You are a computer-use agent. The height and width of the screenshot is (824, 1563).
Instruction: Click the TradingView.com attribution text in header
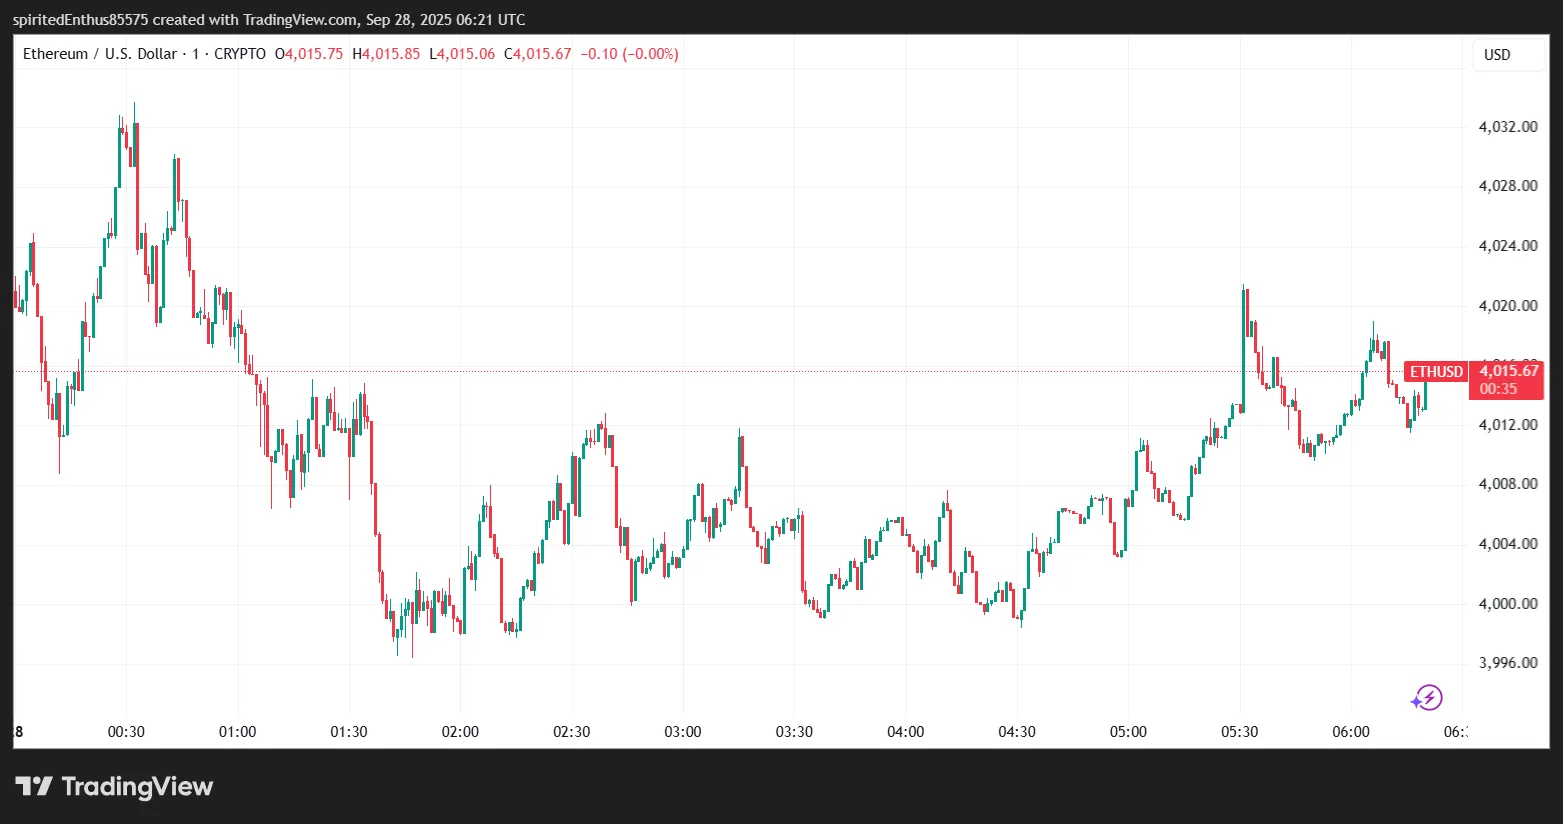pyautogui.click(x=300, y=20)
